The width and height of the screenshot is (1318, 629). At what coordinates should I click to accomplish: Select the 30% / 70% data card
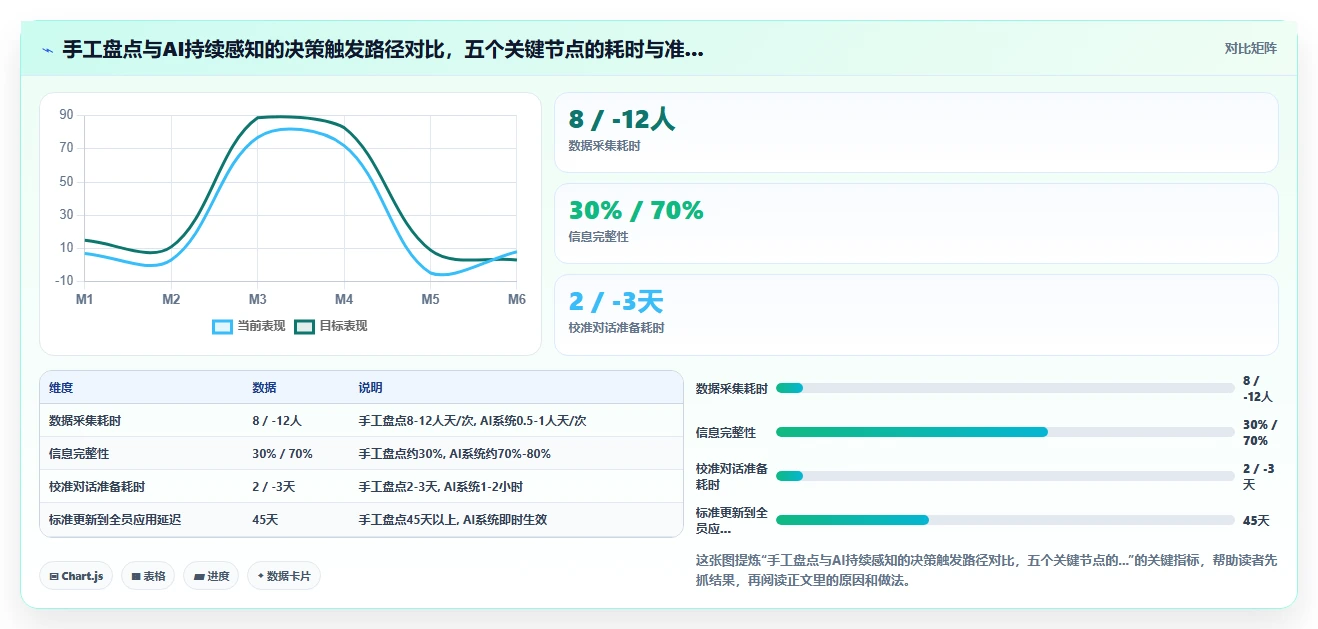[916, 223]
